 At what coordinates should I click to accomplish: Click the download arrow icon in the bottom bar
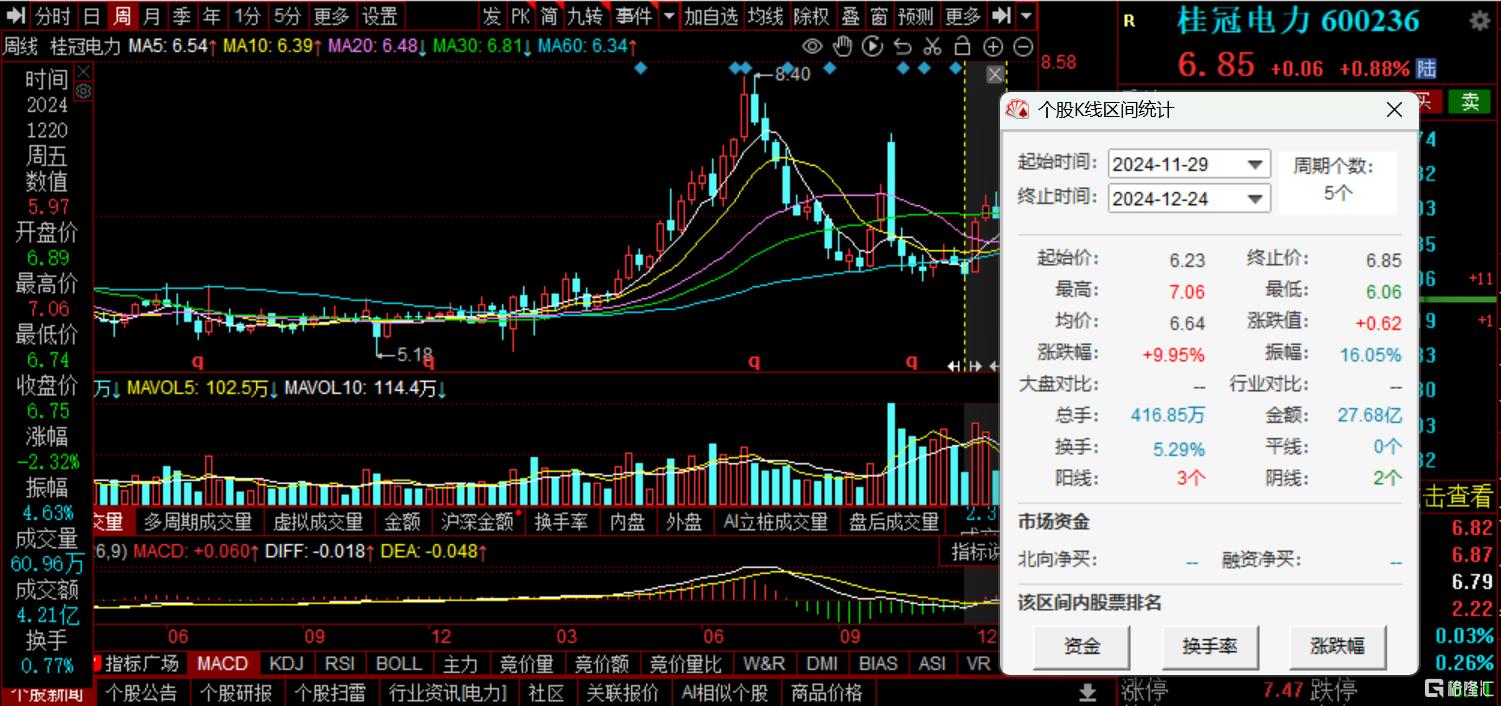tap(1087, 692)
